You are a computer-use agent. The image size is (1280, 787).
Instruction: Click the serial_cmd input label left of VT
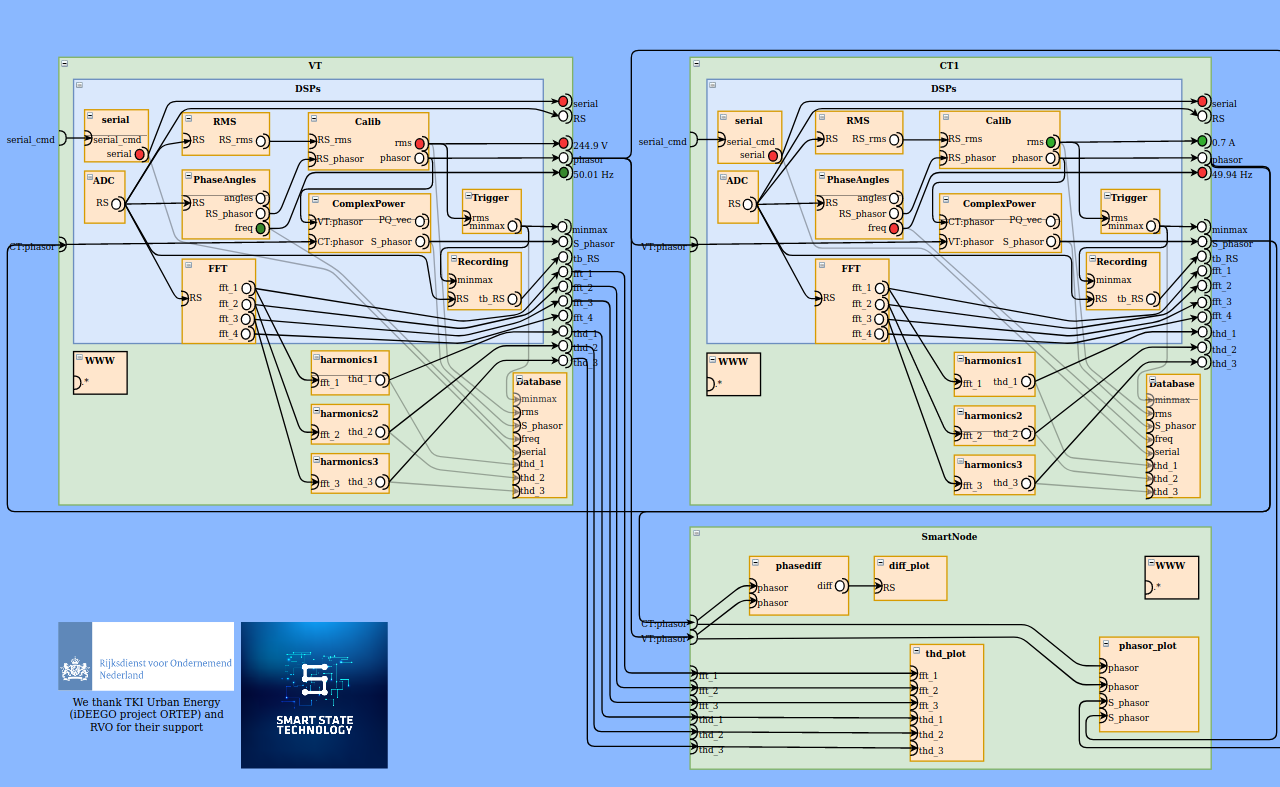[x=30, y=140]
